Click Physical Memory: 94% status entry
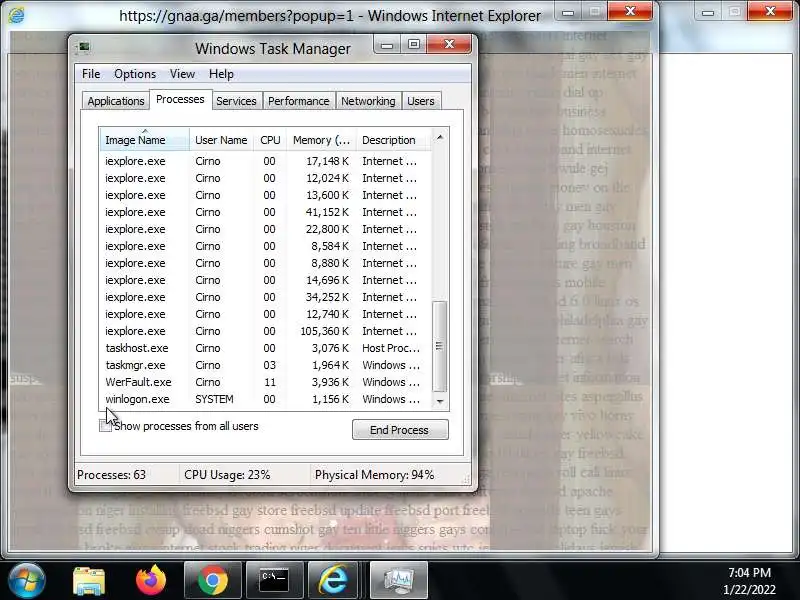This screenshot has height=600, width=800. click(x=374, y=475)
